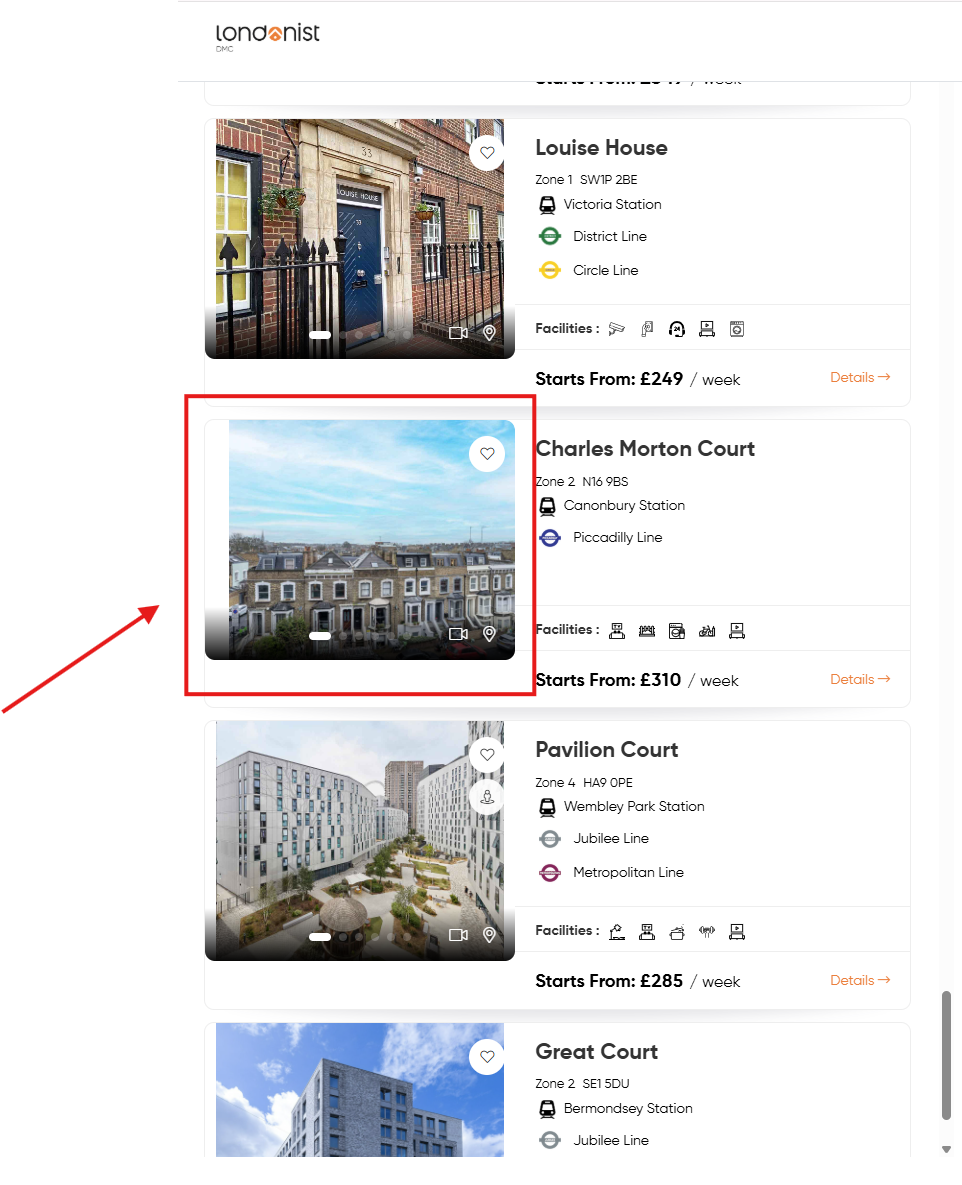Screen dimensions: 962x1185
Task: Click the study desk lamp icon for Pavilion Court
Action: click(x=617, y=932)
